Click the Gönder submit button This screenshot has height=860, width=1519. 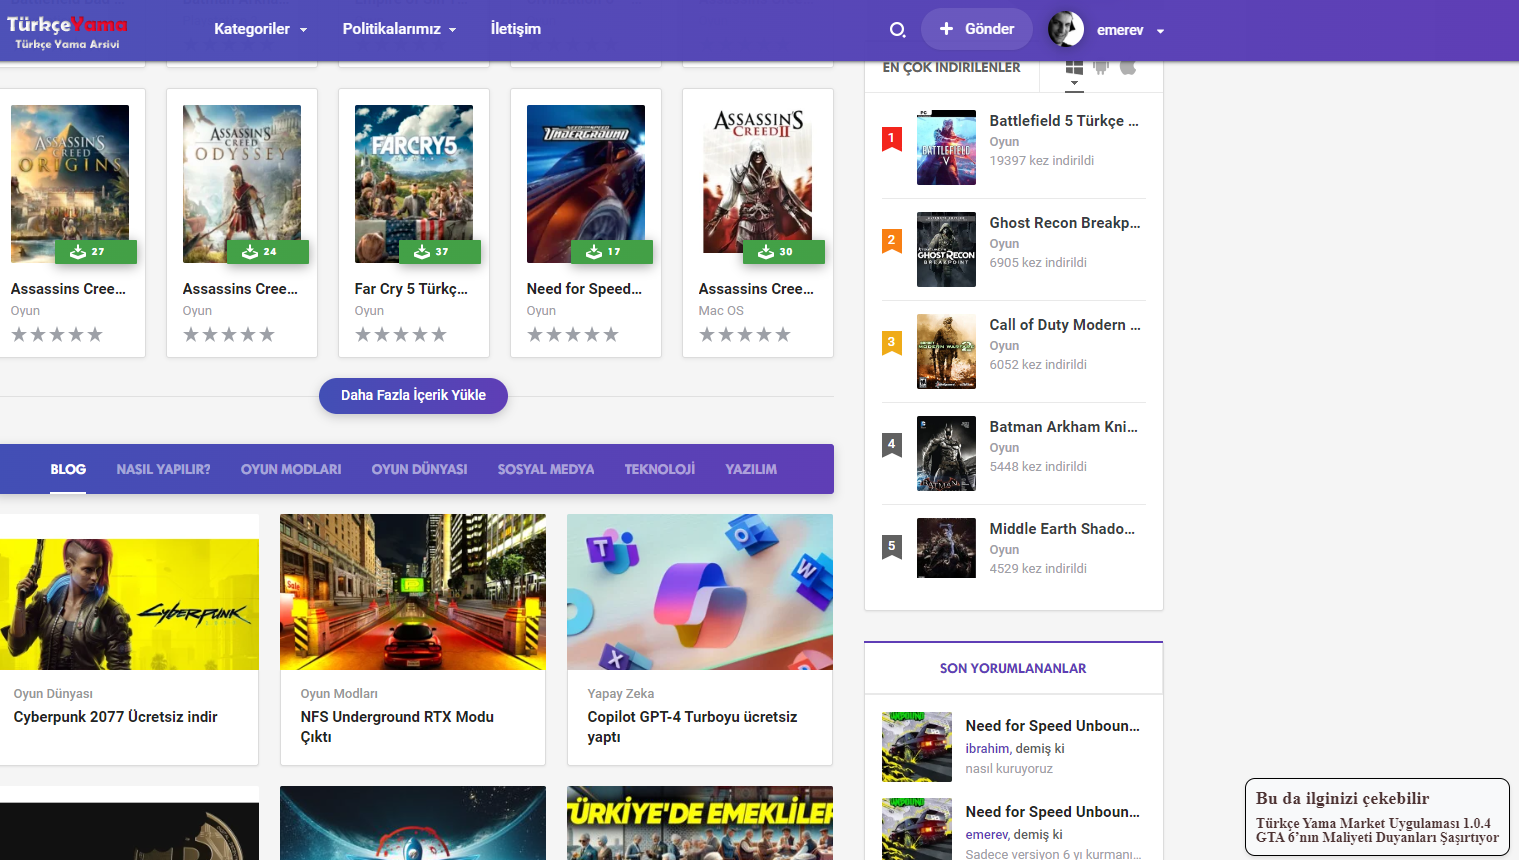[x=977, y=29]
